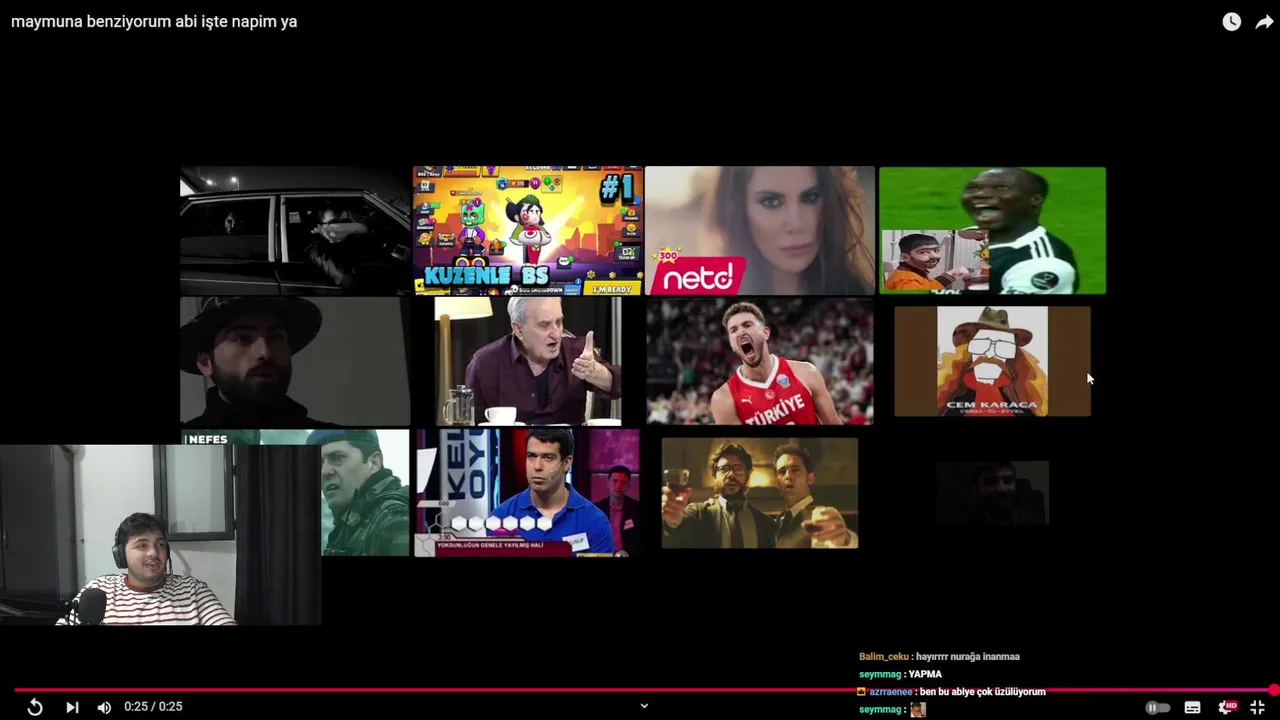Viewport: 1280px width, 720px height.
Task: Select the two men toasting thumbnail
Action: tap(760, 493)
